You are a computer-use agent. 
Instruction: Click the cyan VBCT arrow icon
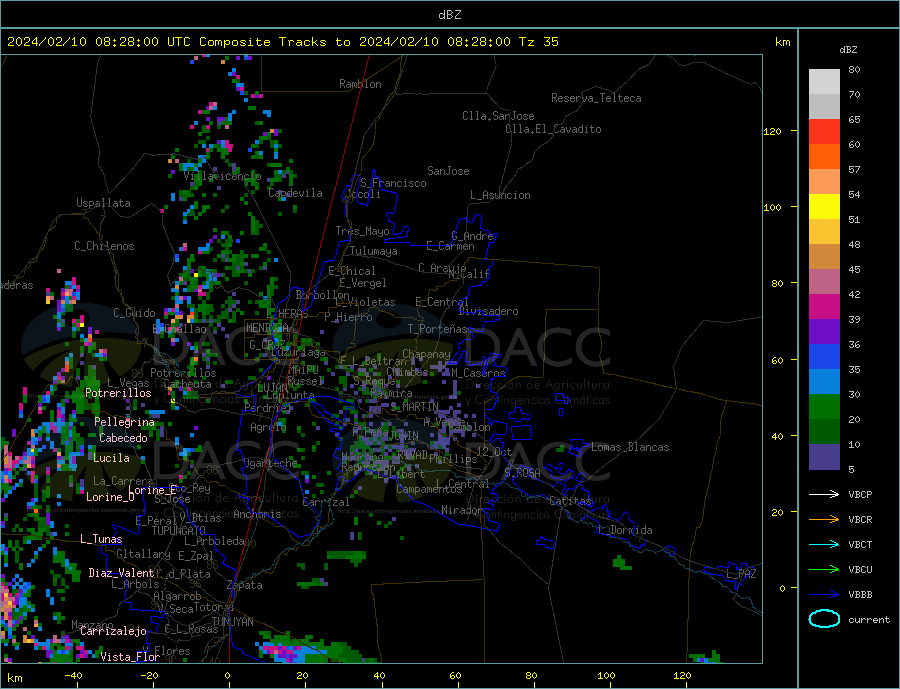pos(824,544)
